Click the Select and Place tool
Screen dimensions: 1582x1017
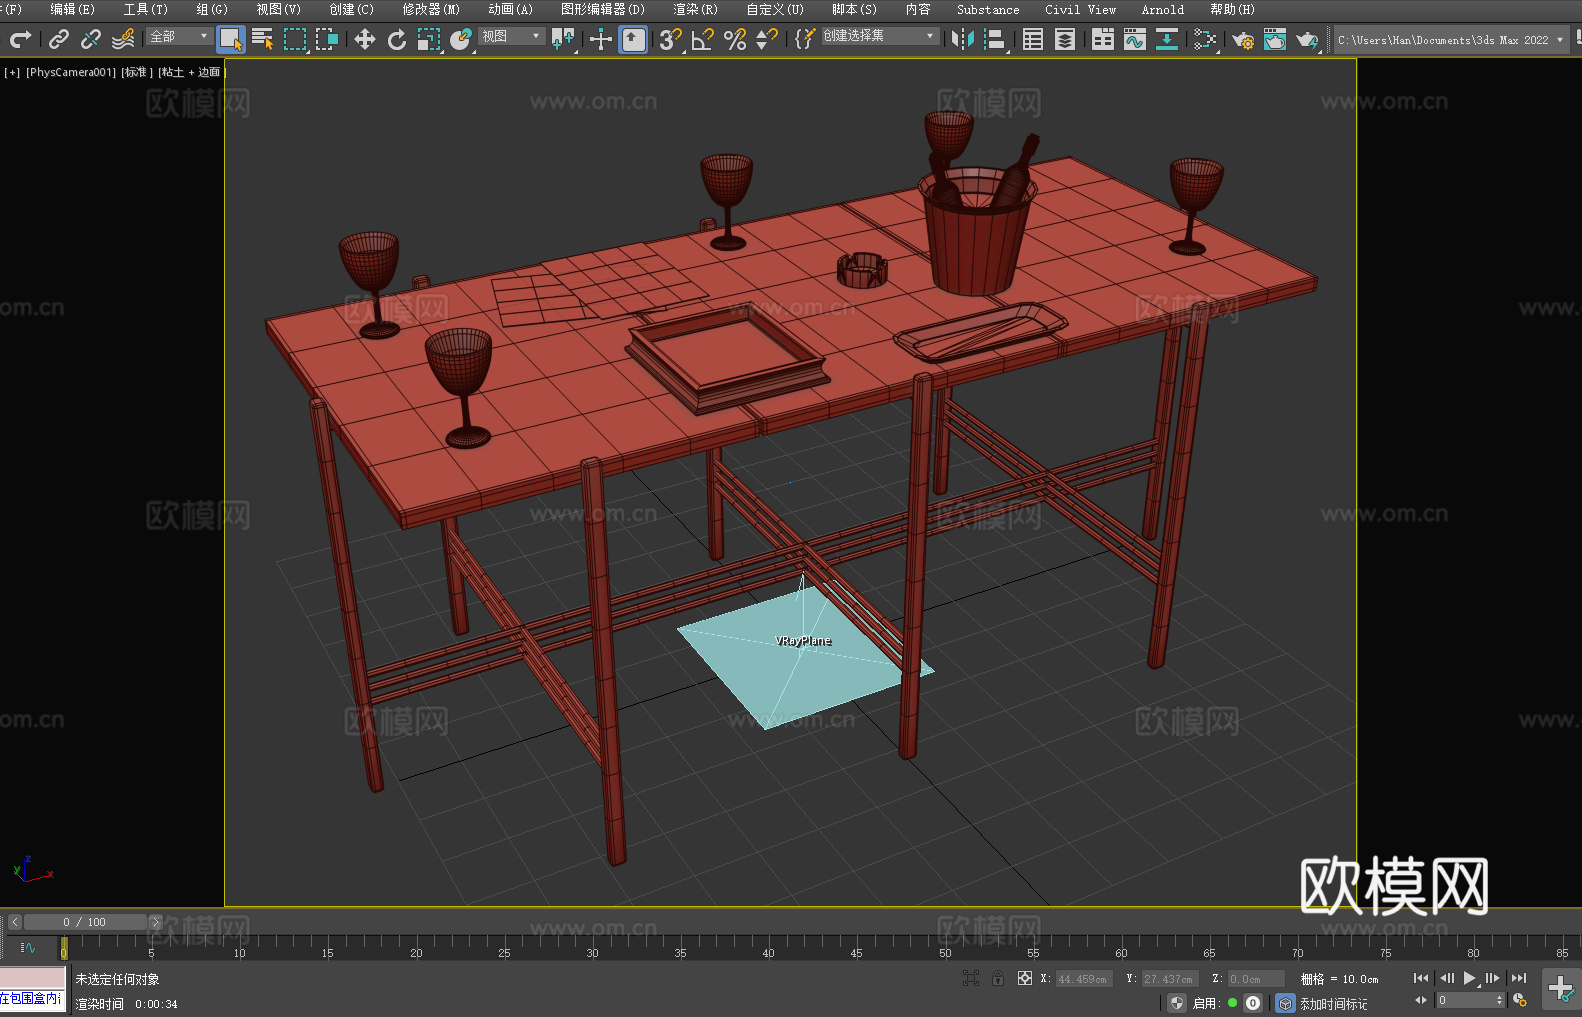click(x=461, y=39)
